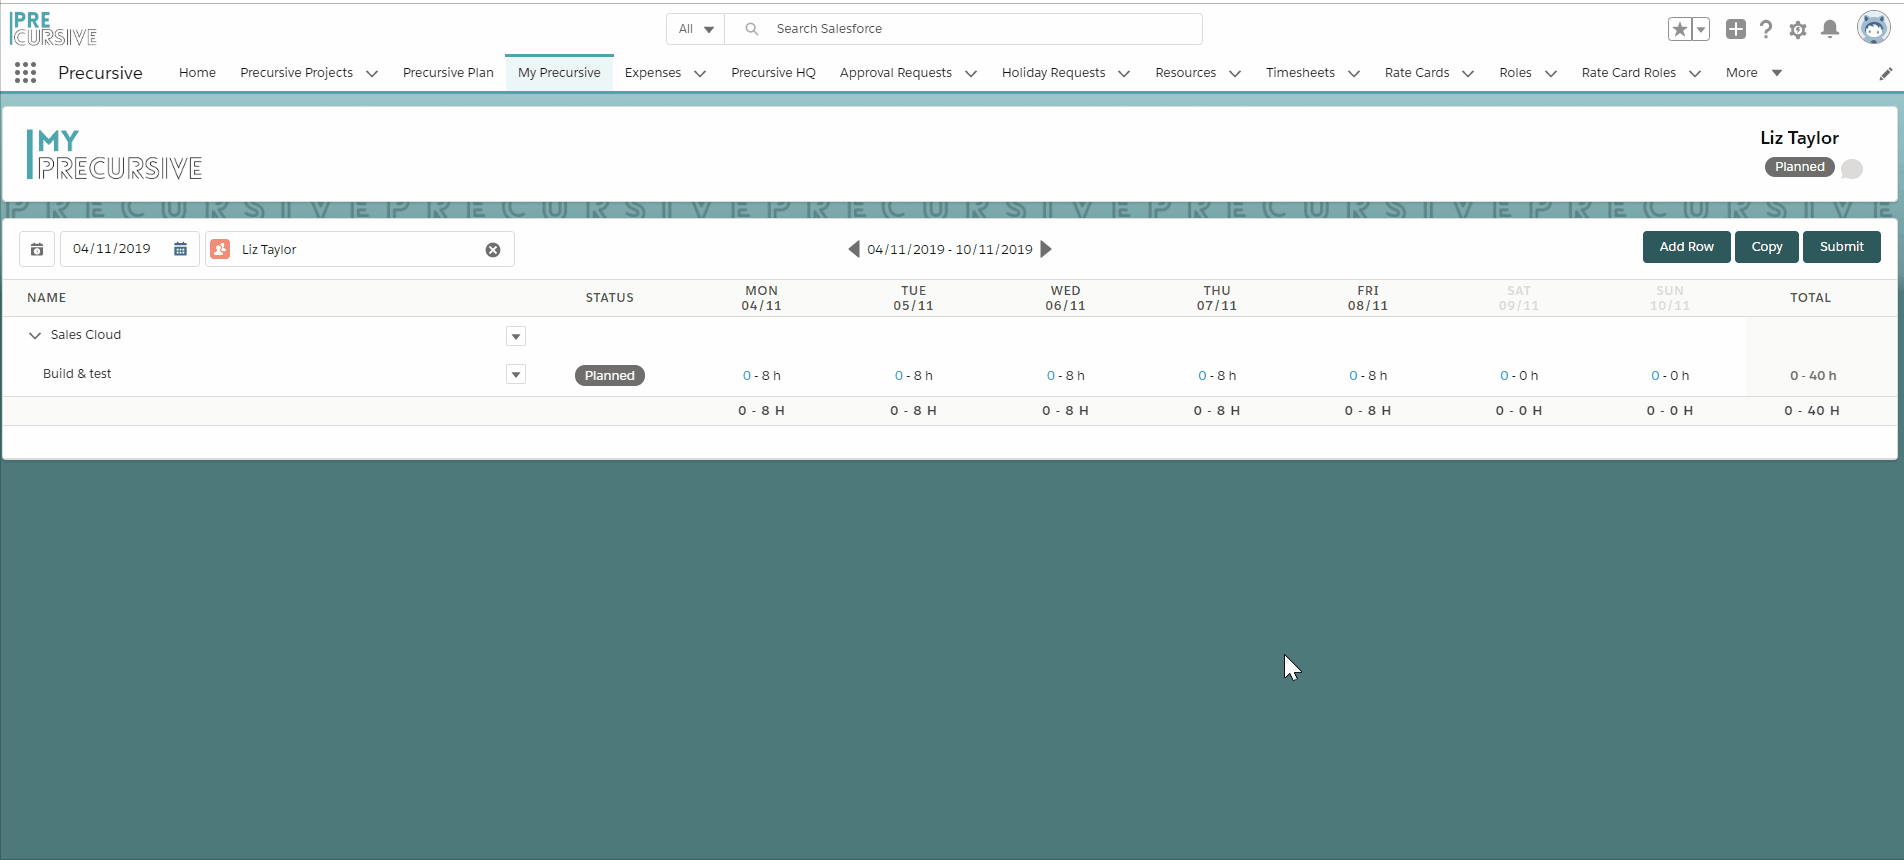Image resolution: width=1904 pixels, height=860 pixels.
Task: Open Sunday 10/11 hours entry
Action: coord(1670,376)
